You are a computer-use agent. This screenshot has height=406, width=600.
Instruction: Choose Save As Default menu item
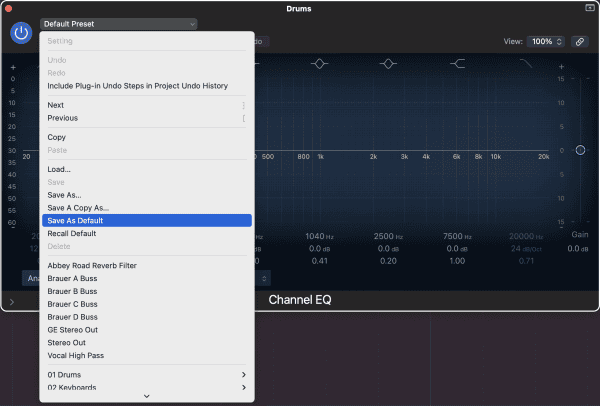pyautogui.click(x=147, y=220)
